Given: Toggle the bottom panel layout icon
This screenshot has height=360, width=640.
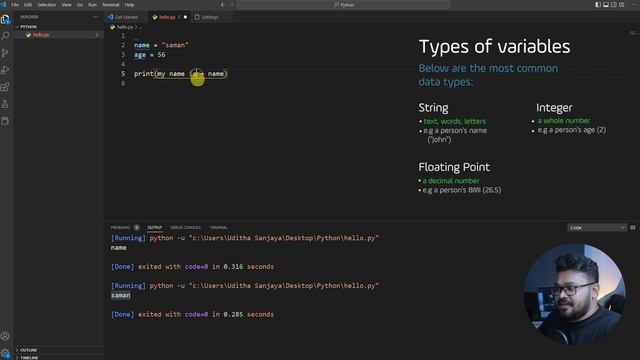Looking at the screenshot, I should pos(606,4).
